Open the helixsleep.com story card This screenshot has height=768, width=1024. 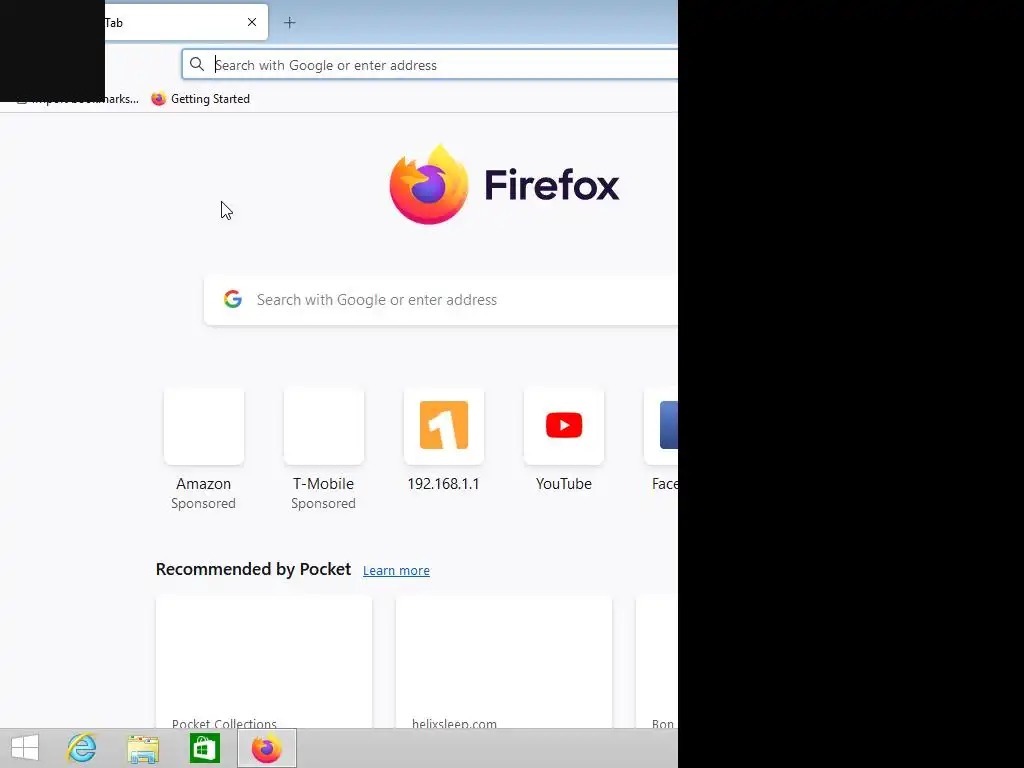[x=504, y=662]
